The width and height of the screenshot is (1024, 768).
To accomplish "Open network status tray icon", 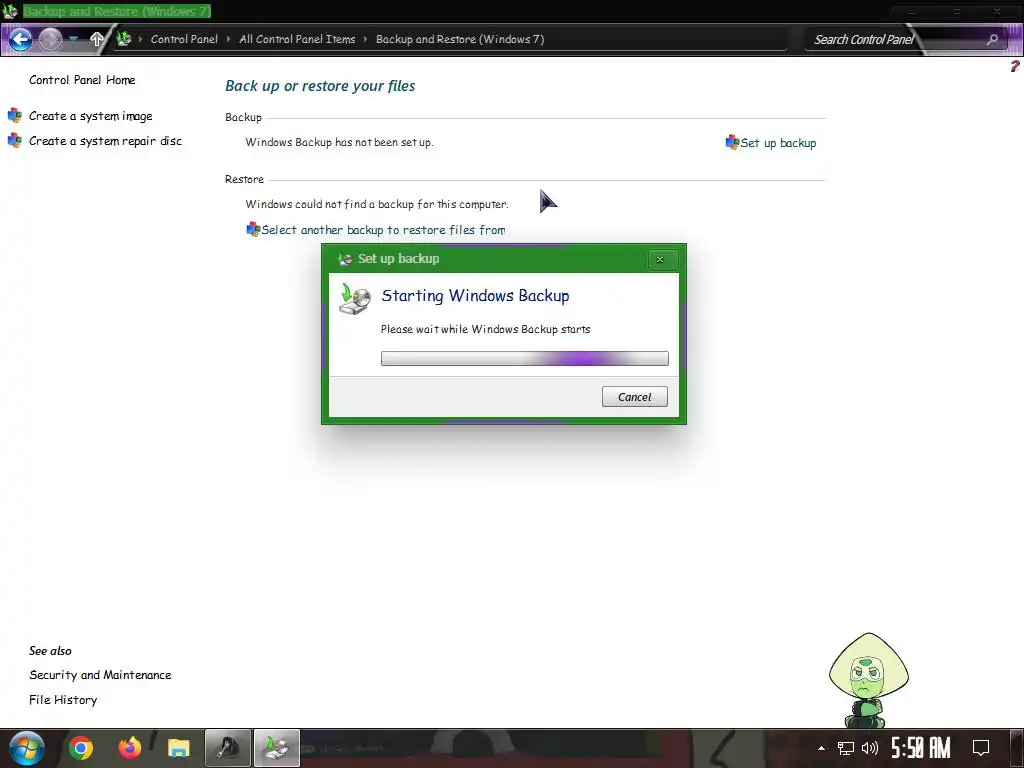I will tap(846, 748).
